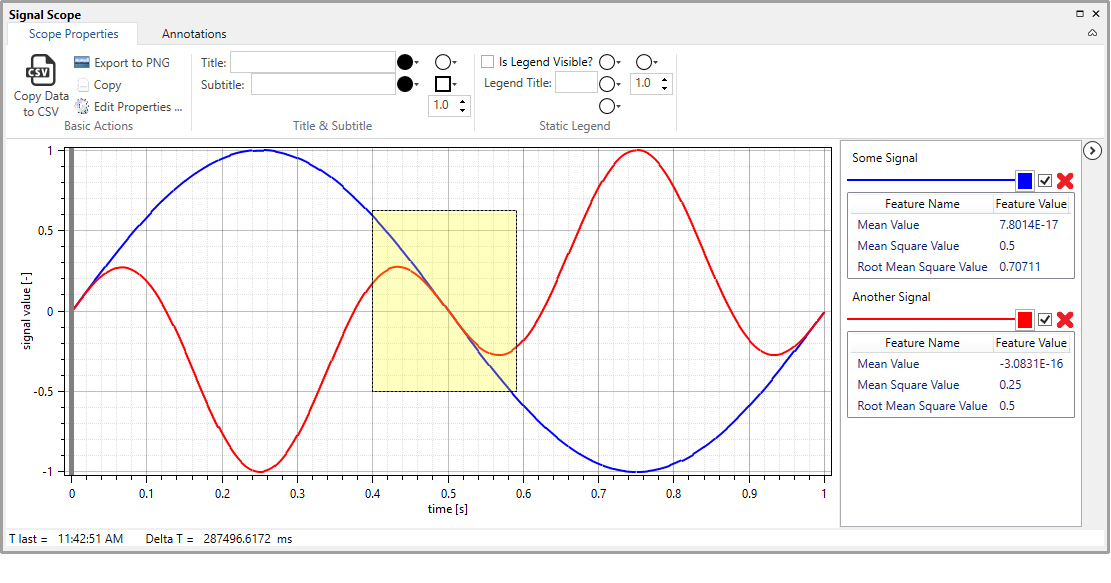Screen dimensions: 1111x583
Task: Open Edit Properties via its gear icon
Action: [82, 107]
